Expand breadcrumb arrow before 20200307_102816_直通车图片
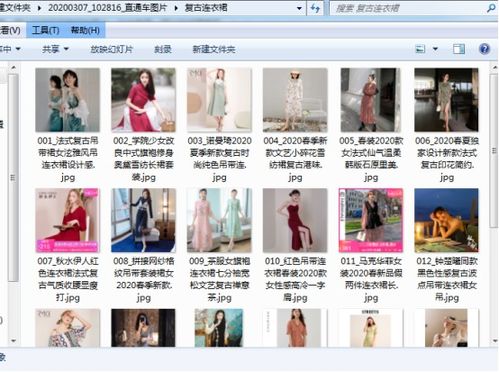Viewport: 499px width, 372px height. click(39, 8)
